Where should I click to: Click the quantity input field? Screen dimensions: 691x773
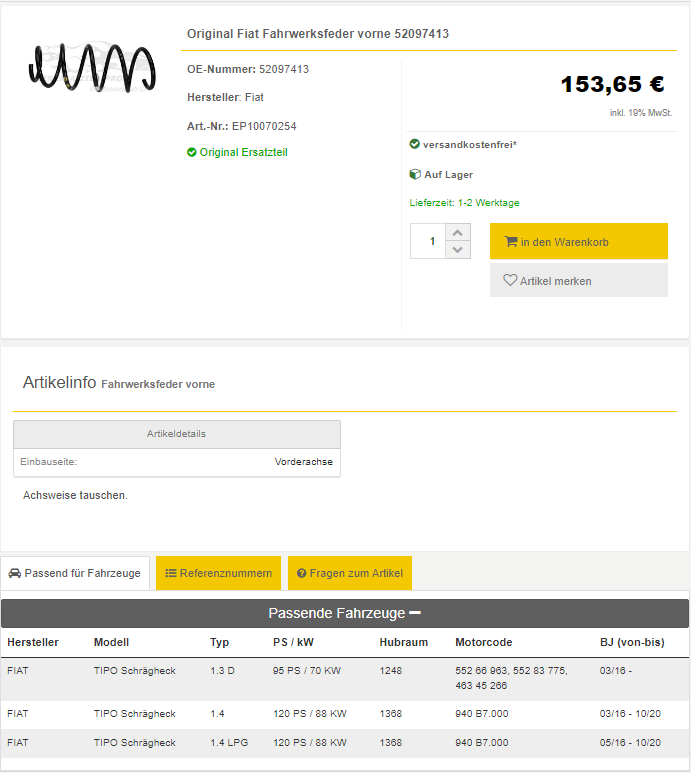click(428, 242)
